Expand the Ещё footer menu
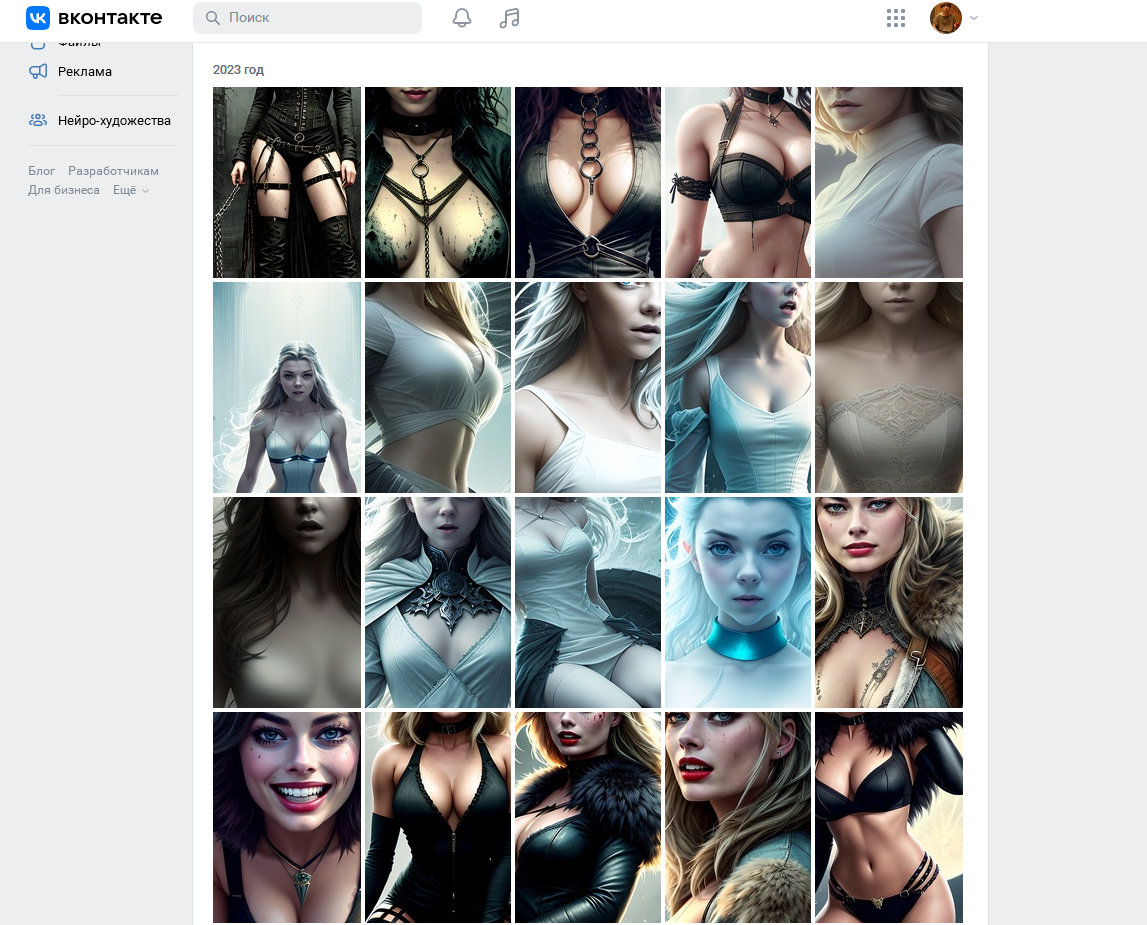 131,190
